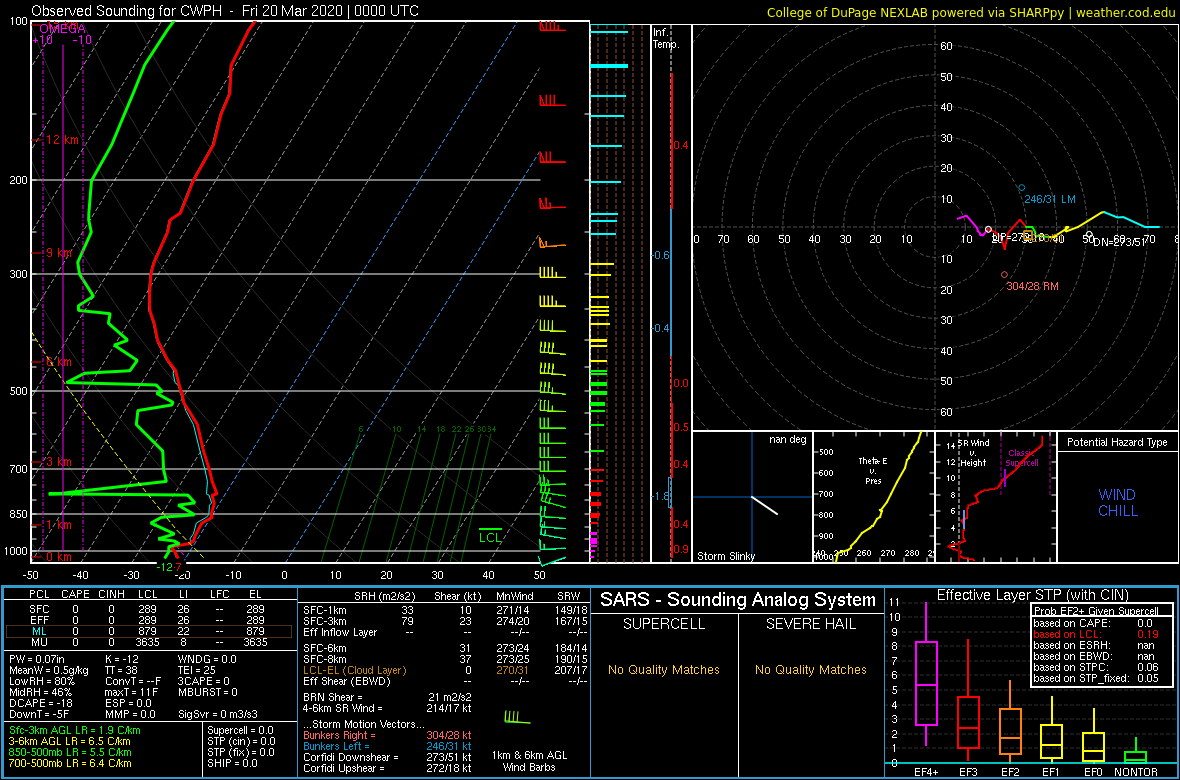Click the BRN Shear value line

[387, 697]
